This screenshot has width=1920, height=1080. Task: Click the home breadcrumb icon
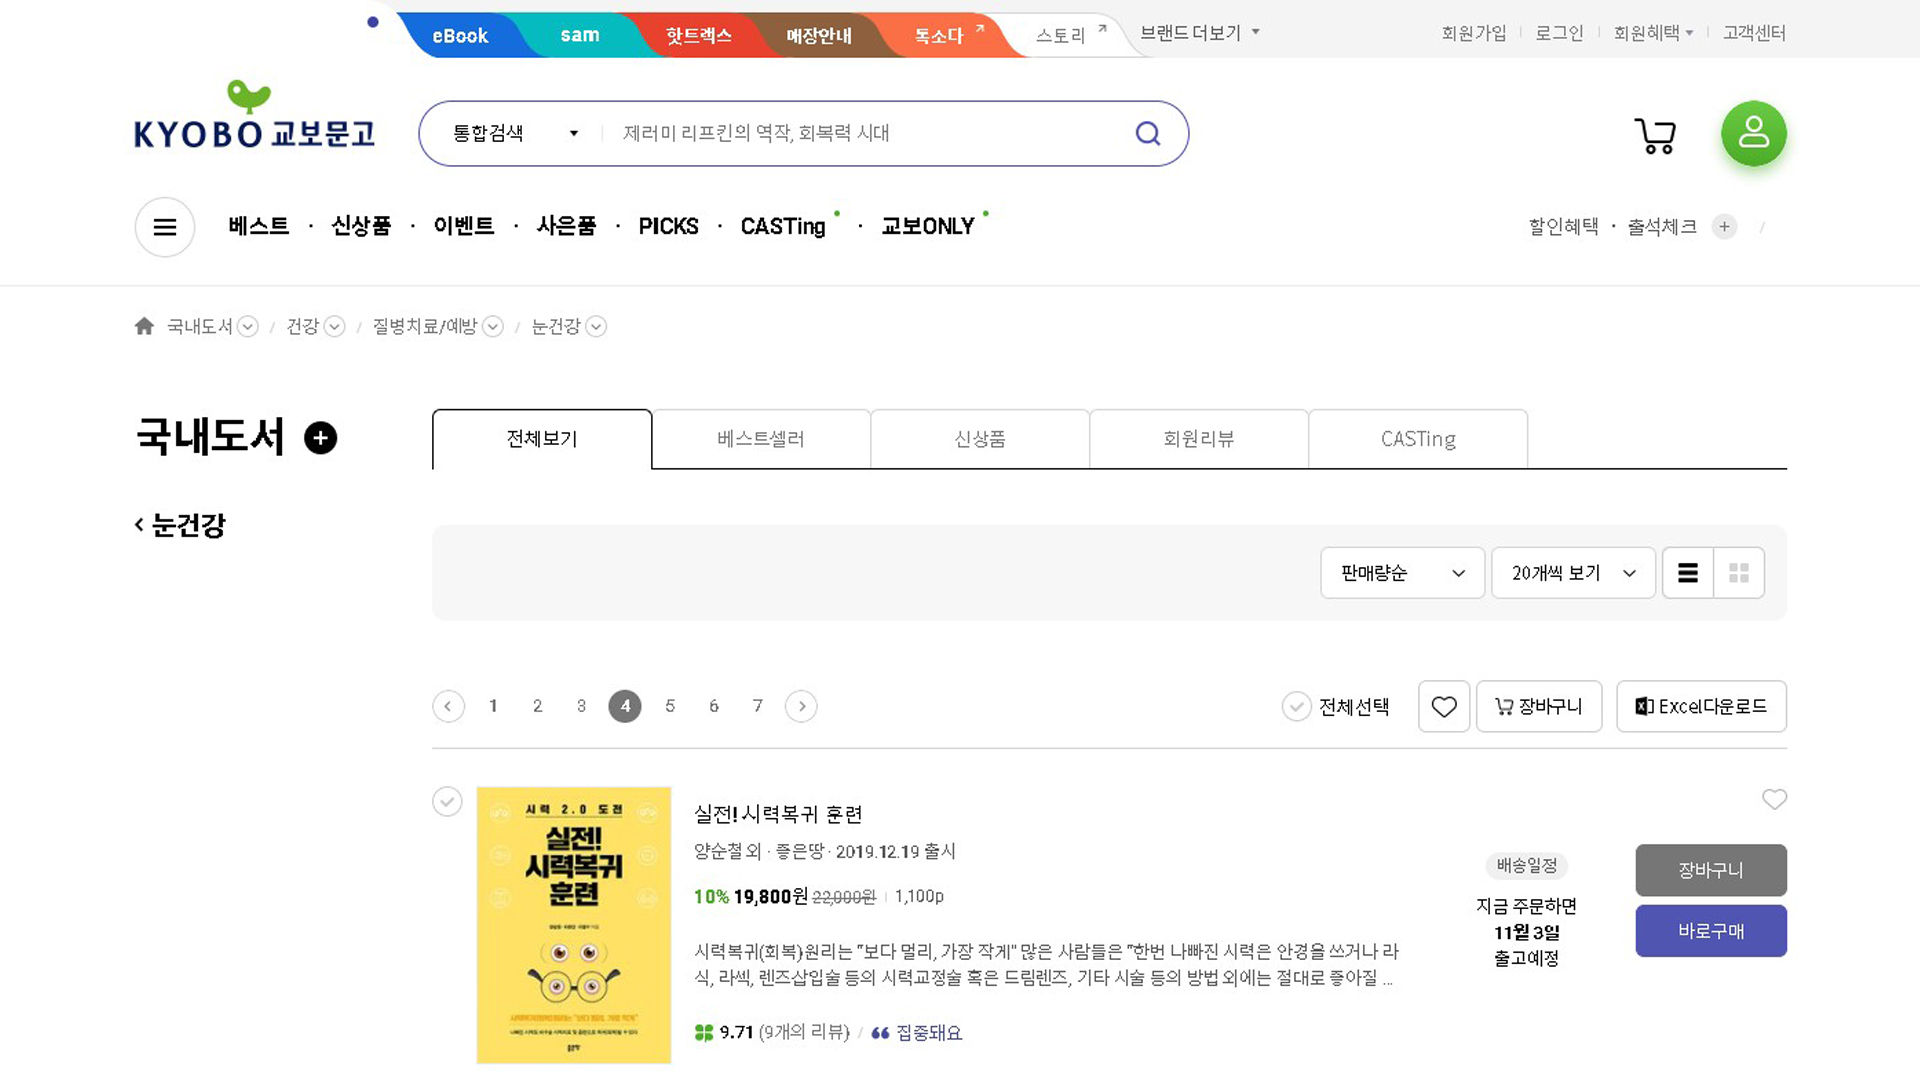pyautogui.click(x=144, y=326)
